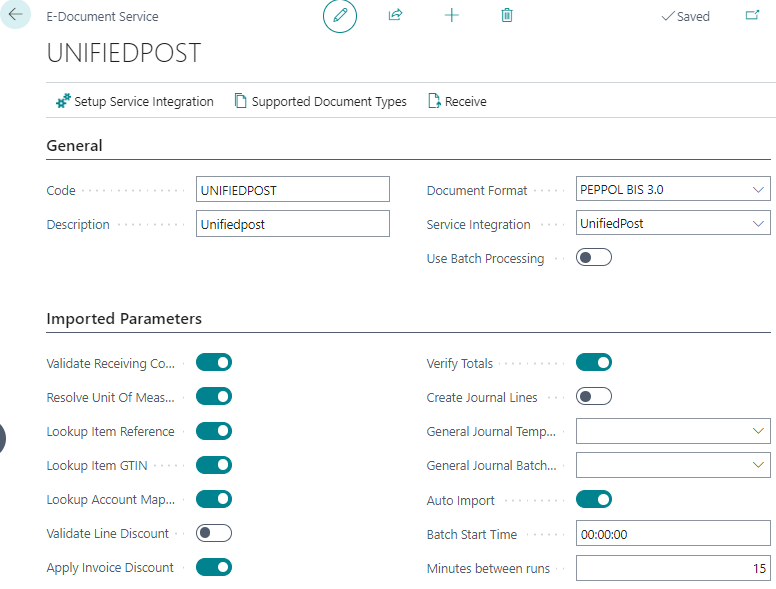This screenshot has width=776, height=589.
Task: Click the Batch Start Time field
Action: [672, 534]
